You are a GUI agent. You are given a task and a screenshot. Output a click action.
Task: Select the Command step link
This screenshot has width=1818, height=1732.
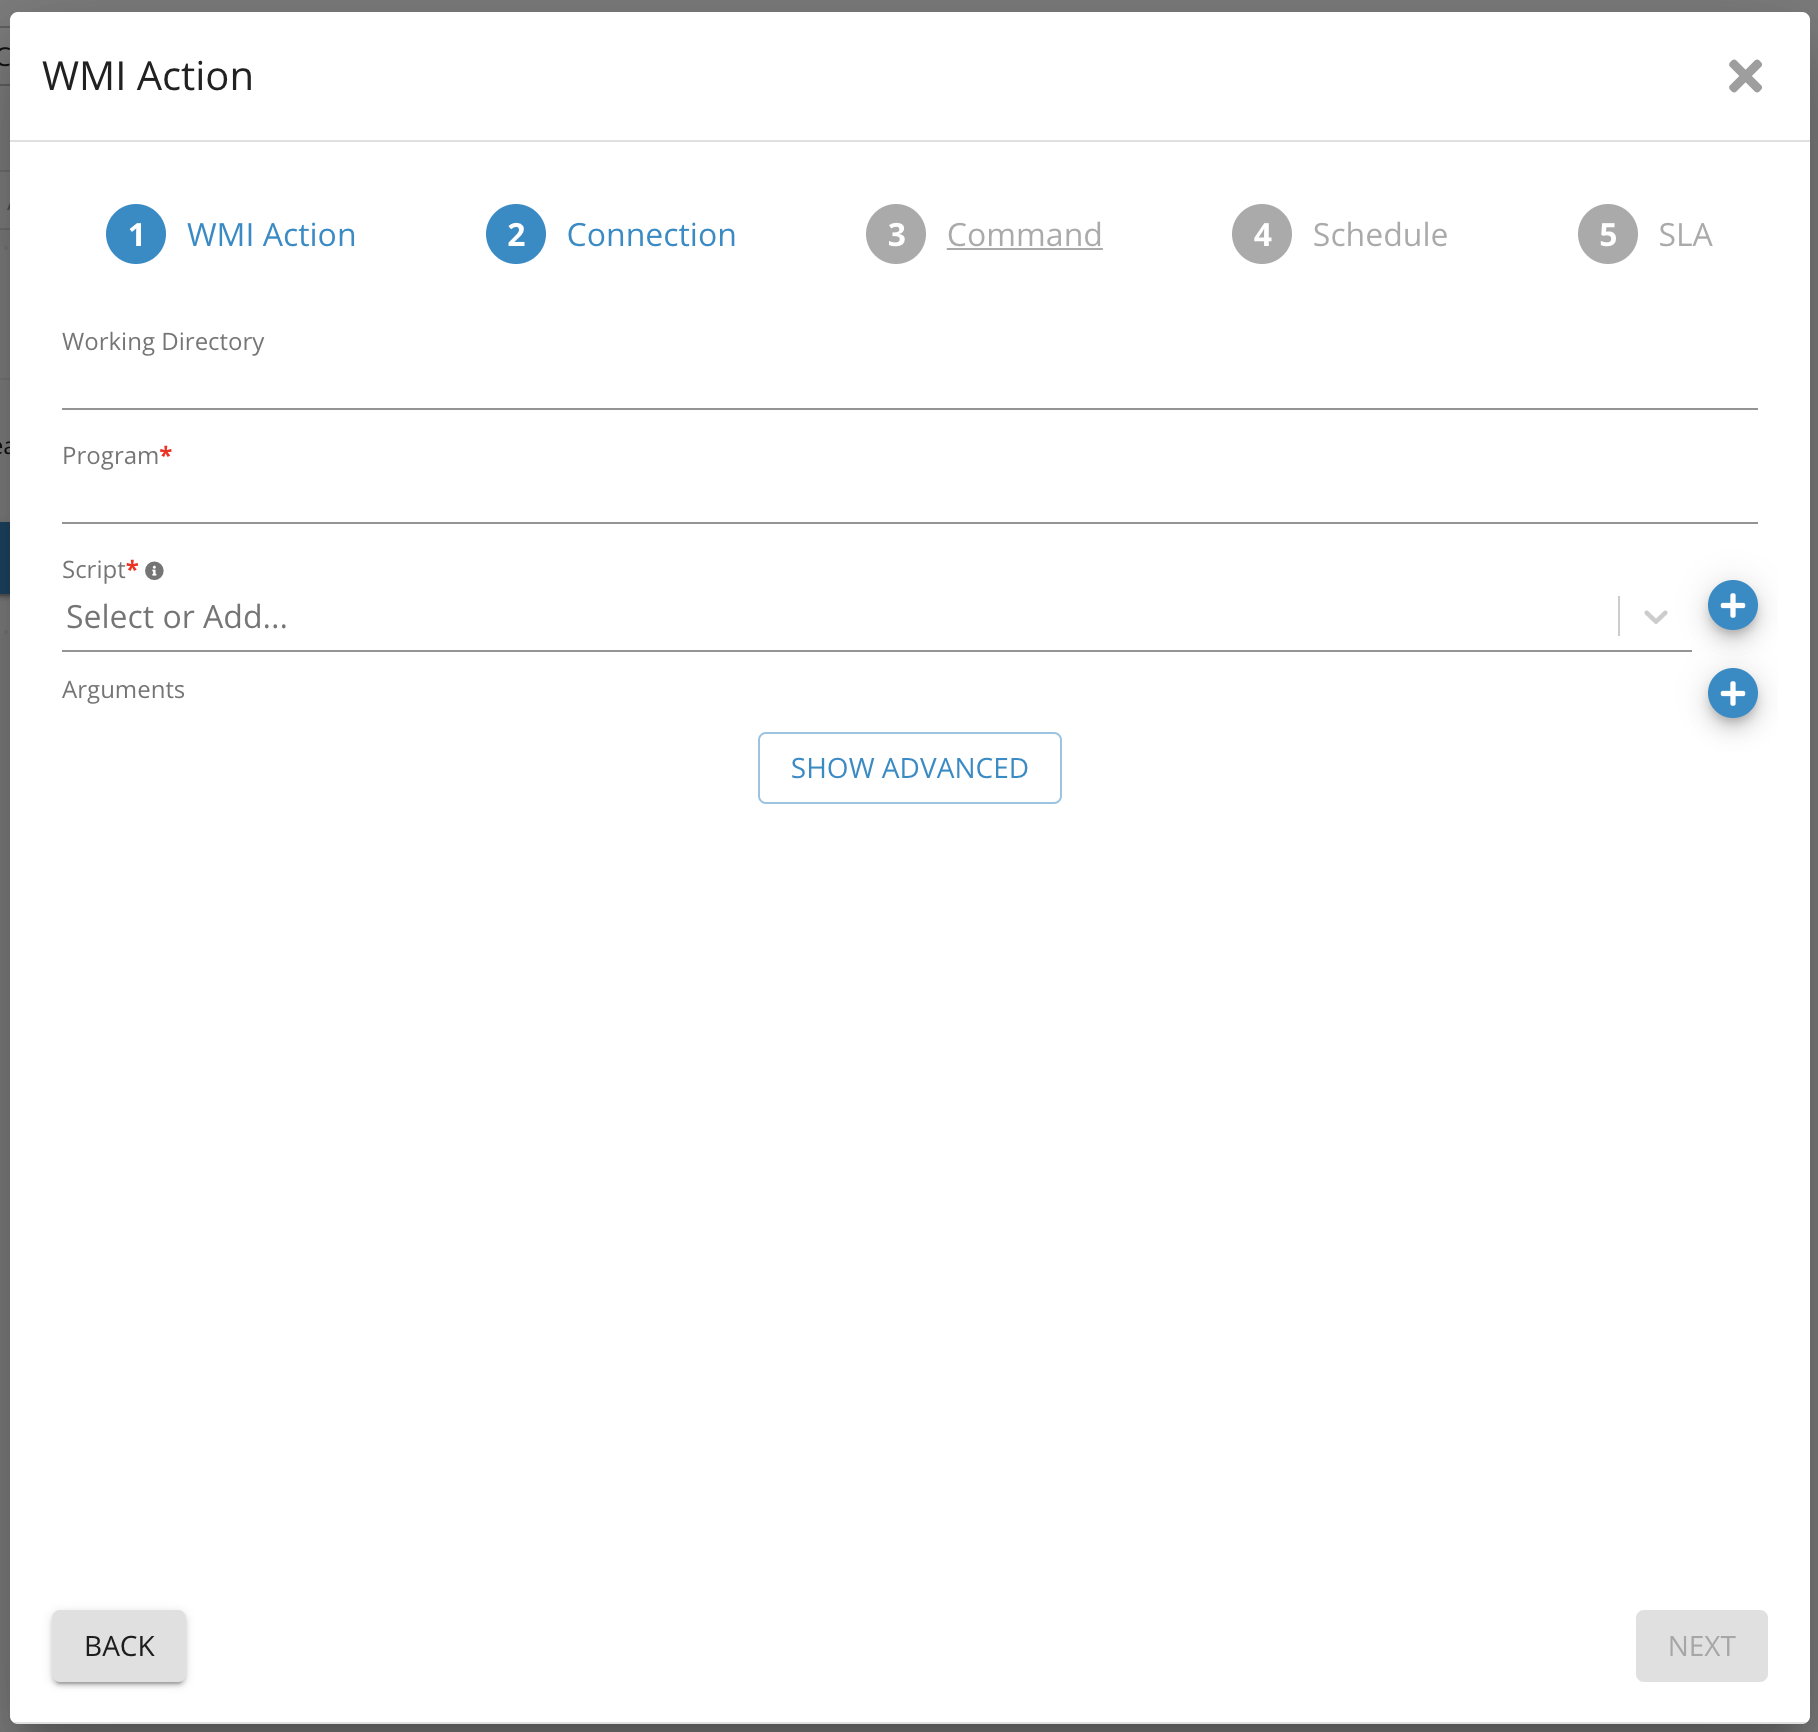(1024, 235)
